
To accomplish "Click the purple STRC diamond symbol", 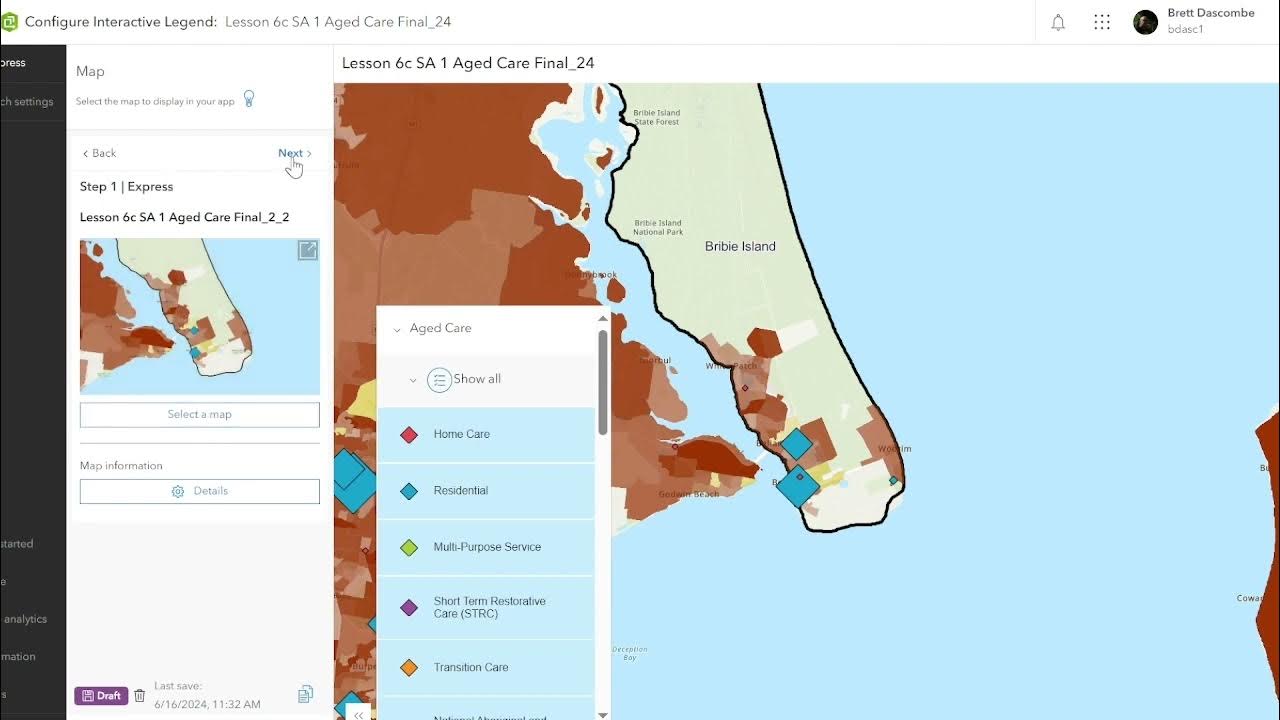I will [409, 608].
